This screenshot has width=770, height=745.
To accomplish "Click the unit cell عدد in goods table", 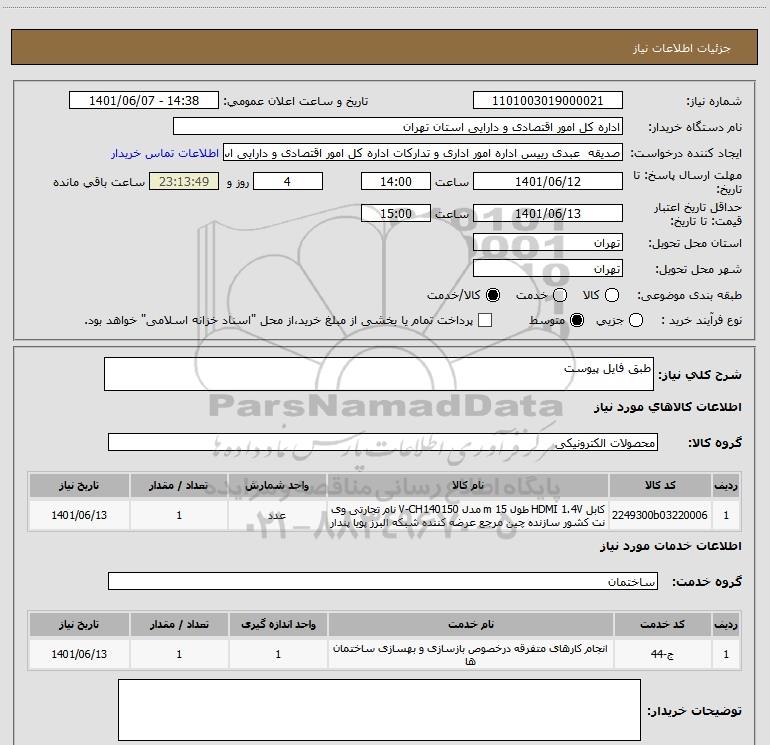I will (x=277, y=515).
